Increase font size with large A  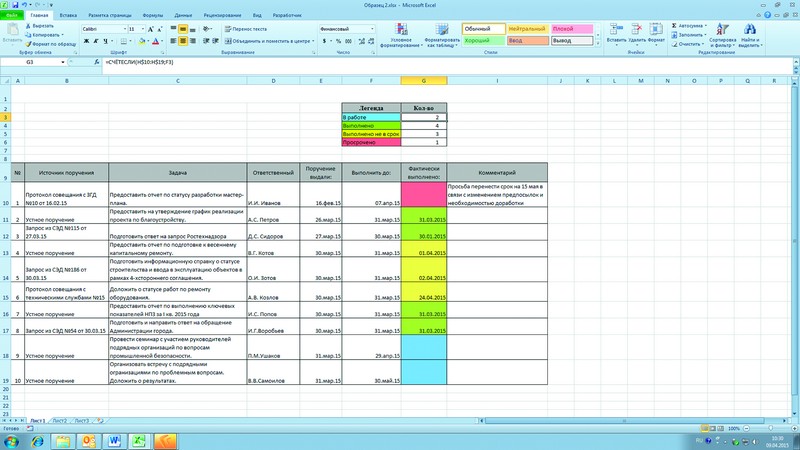pyautogui.click(x=151, y=29)
